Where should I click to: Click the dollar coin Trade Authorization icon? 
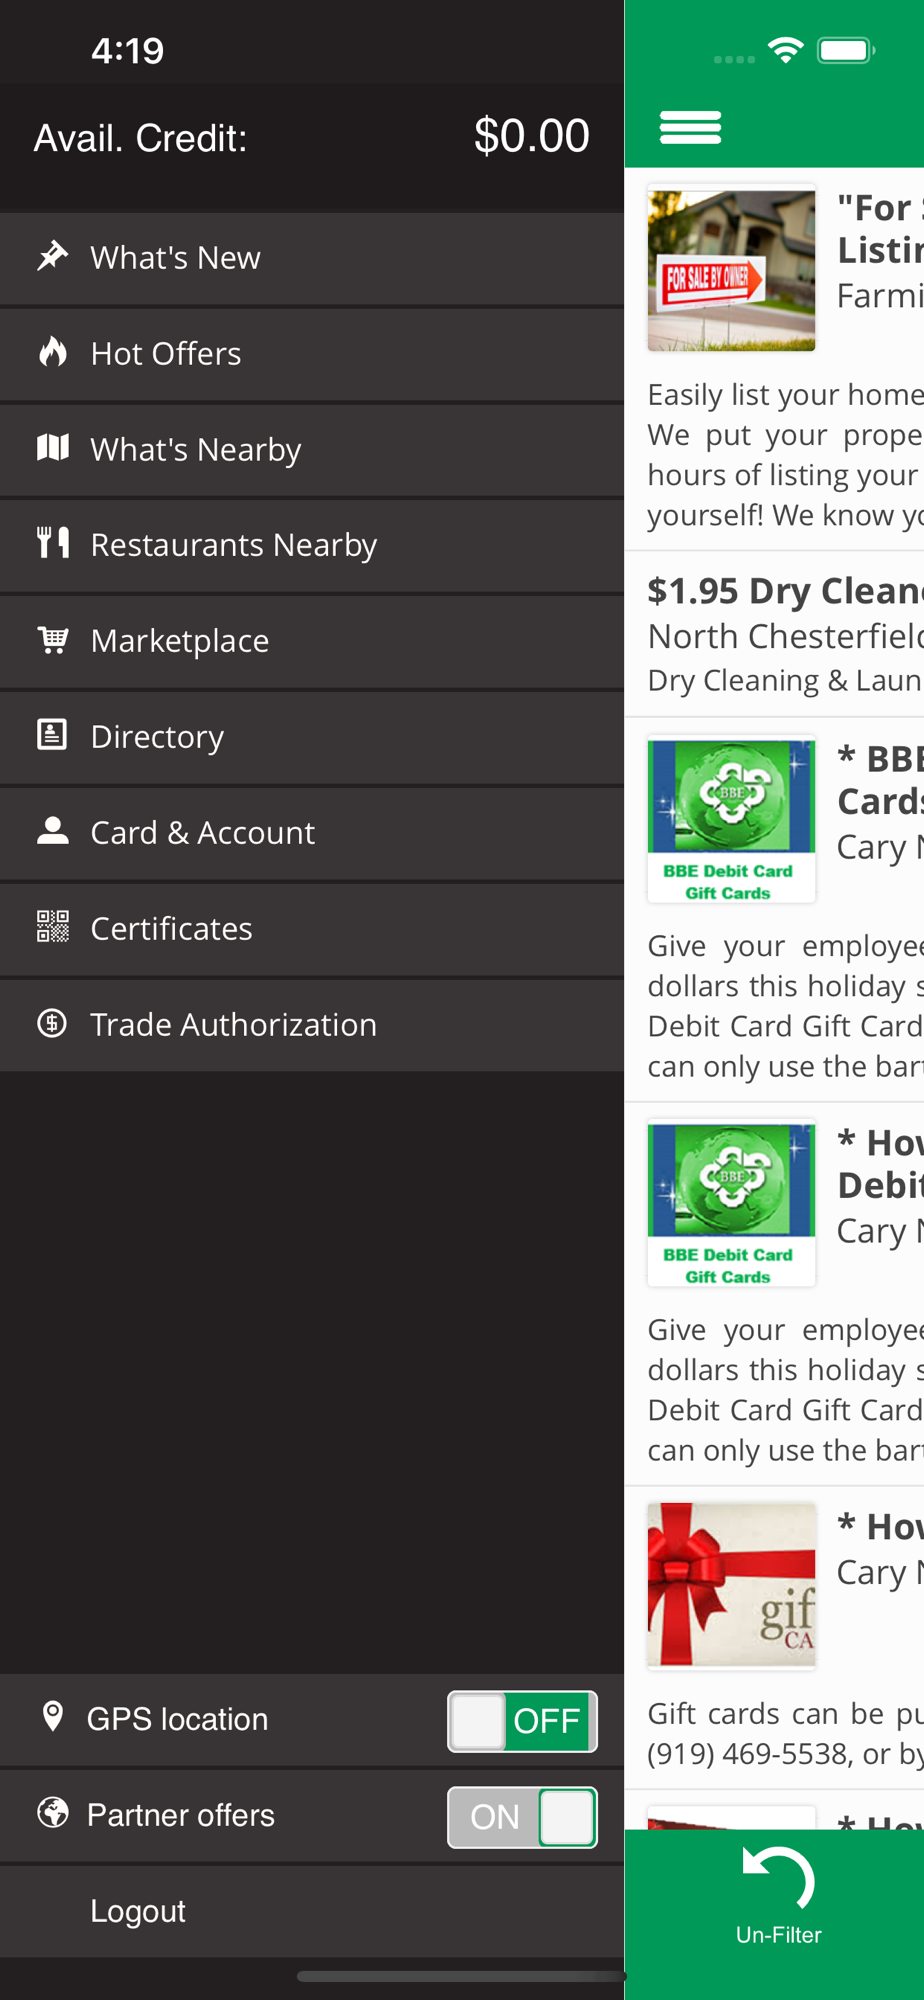[x=52, y=1023]
